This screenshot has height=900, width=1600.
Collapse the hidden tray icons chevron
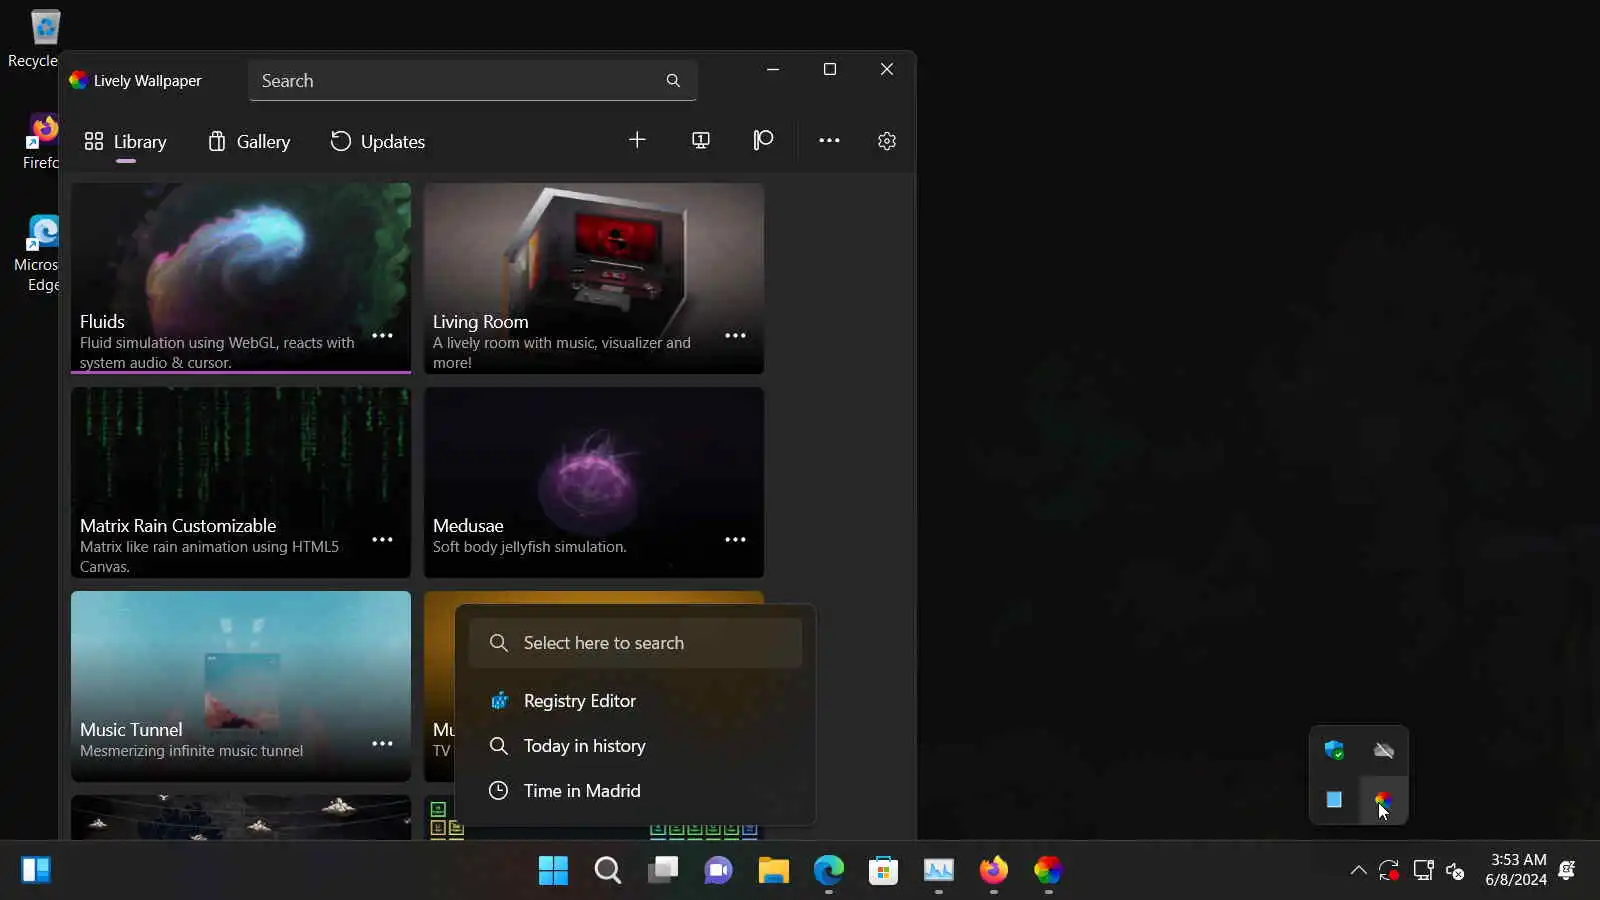click(1358, 871)
